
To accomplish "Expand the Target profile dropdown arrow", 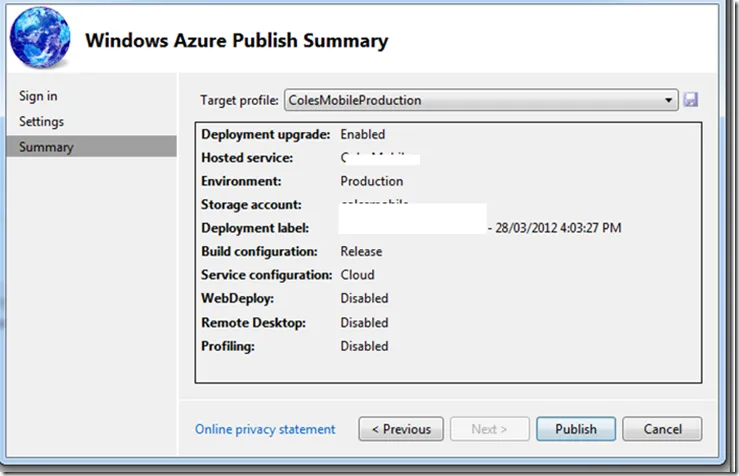I will (669, 100).
